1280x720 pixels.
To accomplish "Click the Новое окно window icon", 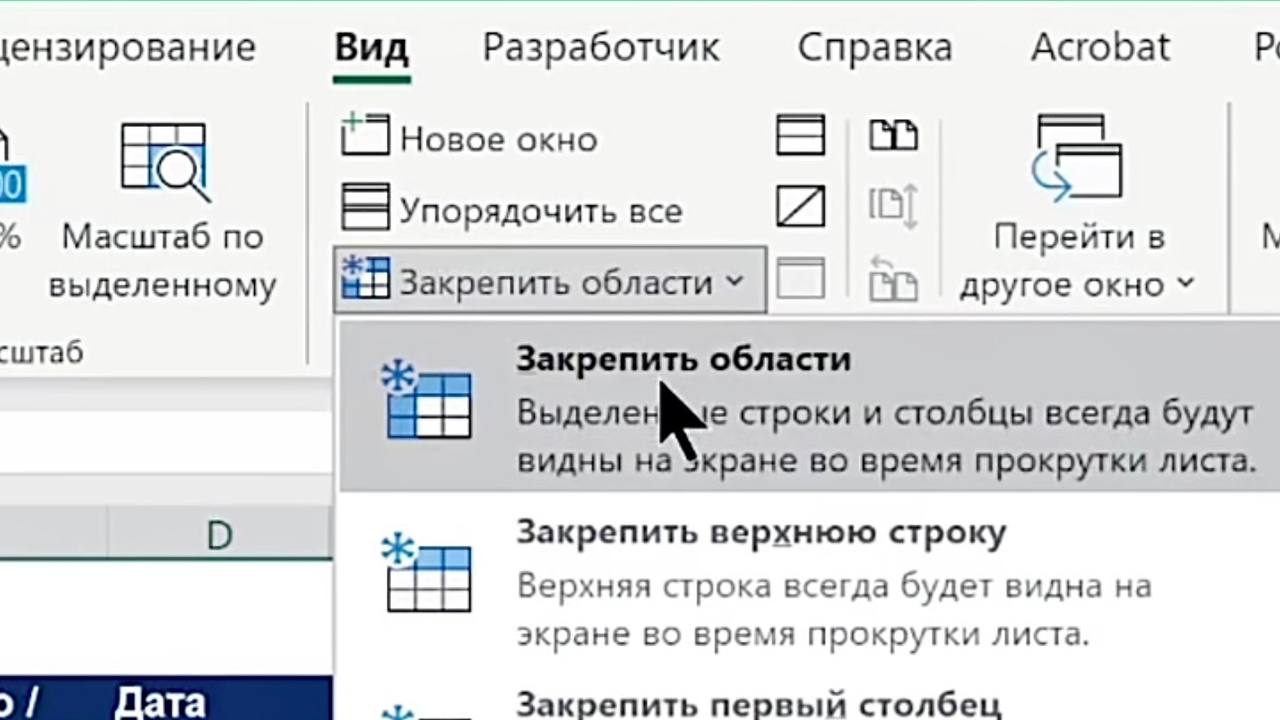I will 365,135.
